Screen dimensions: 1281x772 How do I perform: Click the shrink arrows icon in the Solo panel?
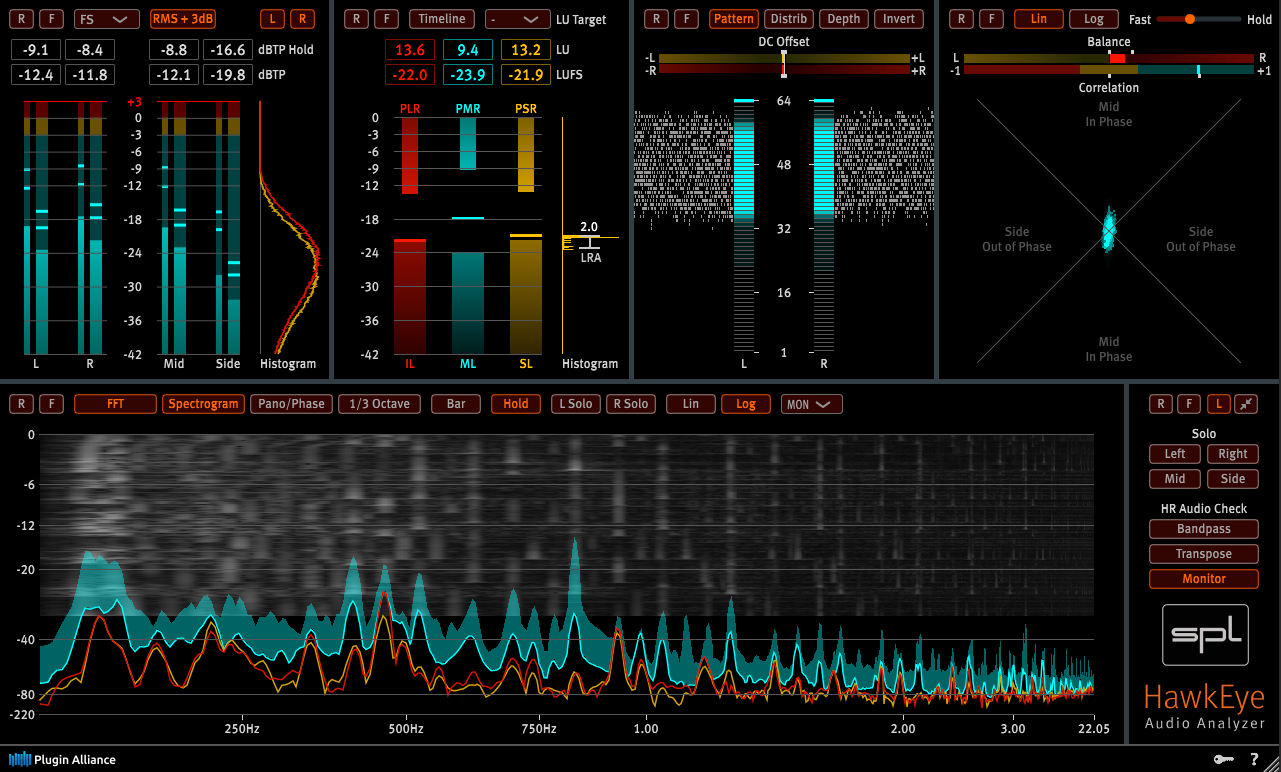[1245, 404]
